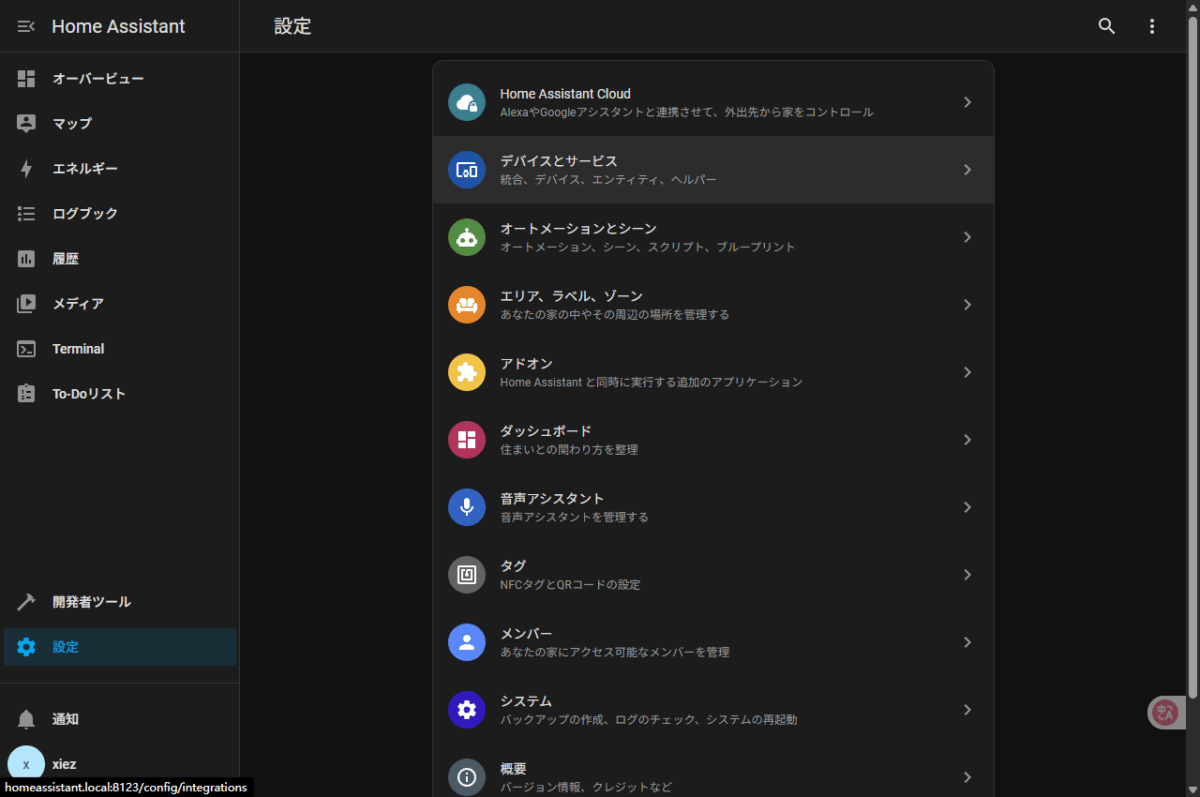Open ログブック in the sidebar

tap(120, 213)
